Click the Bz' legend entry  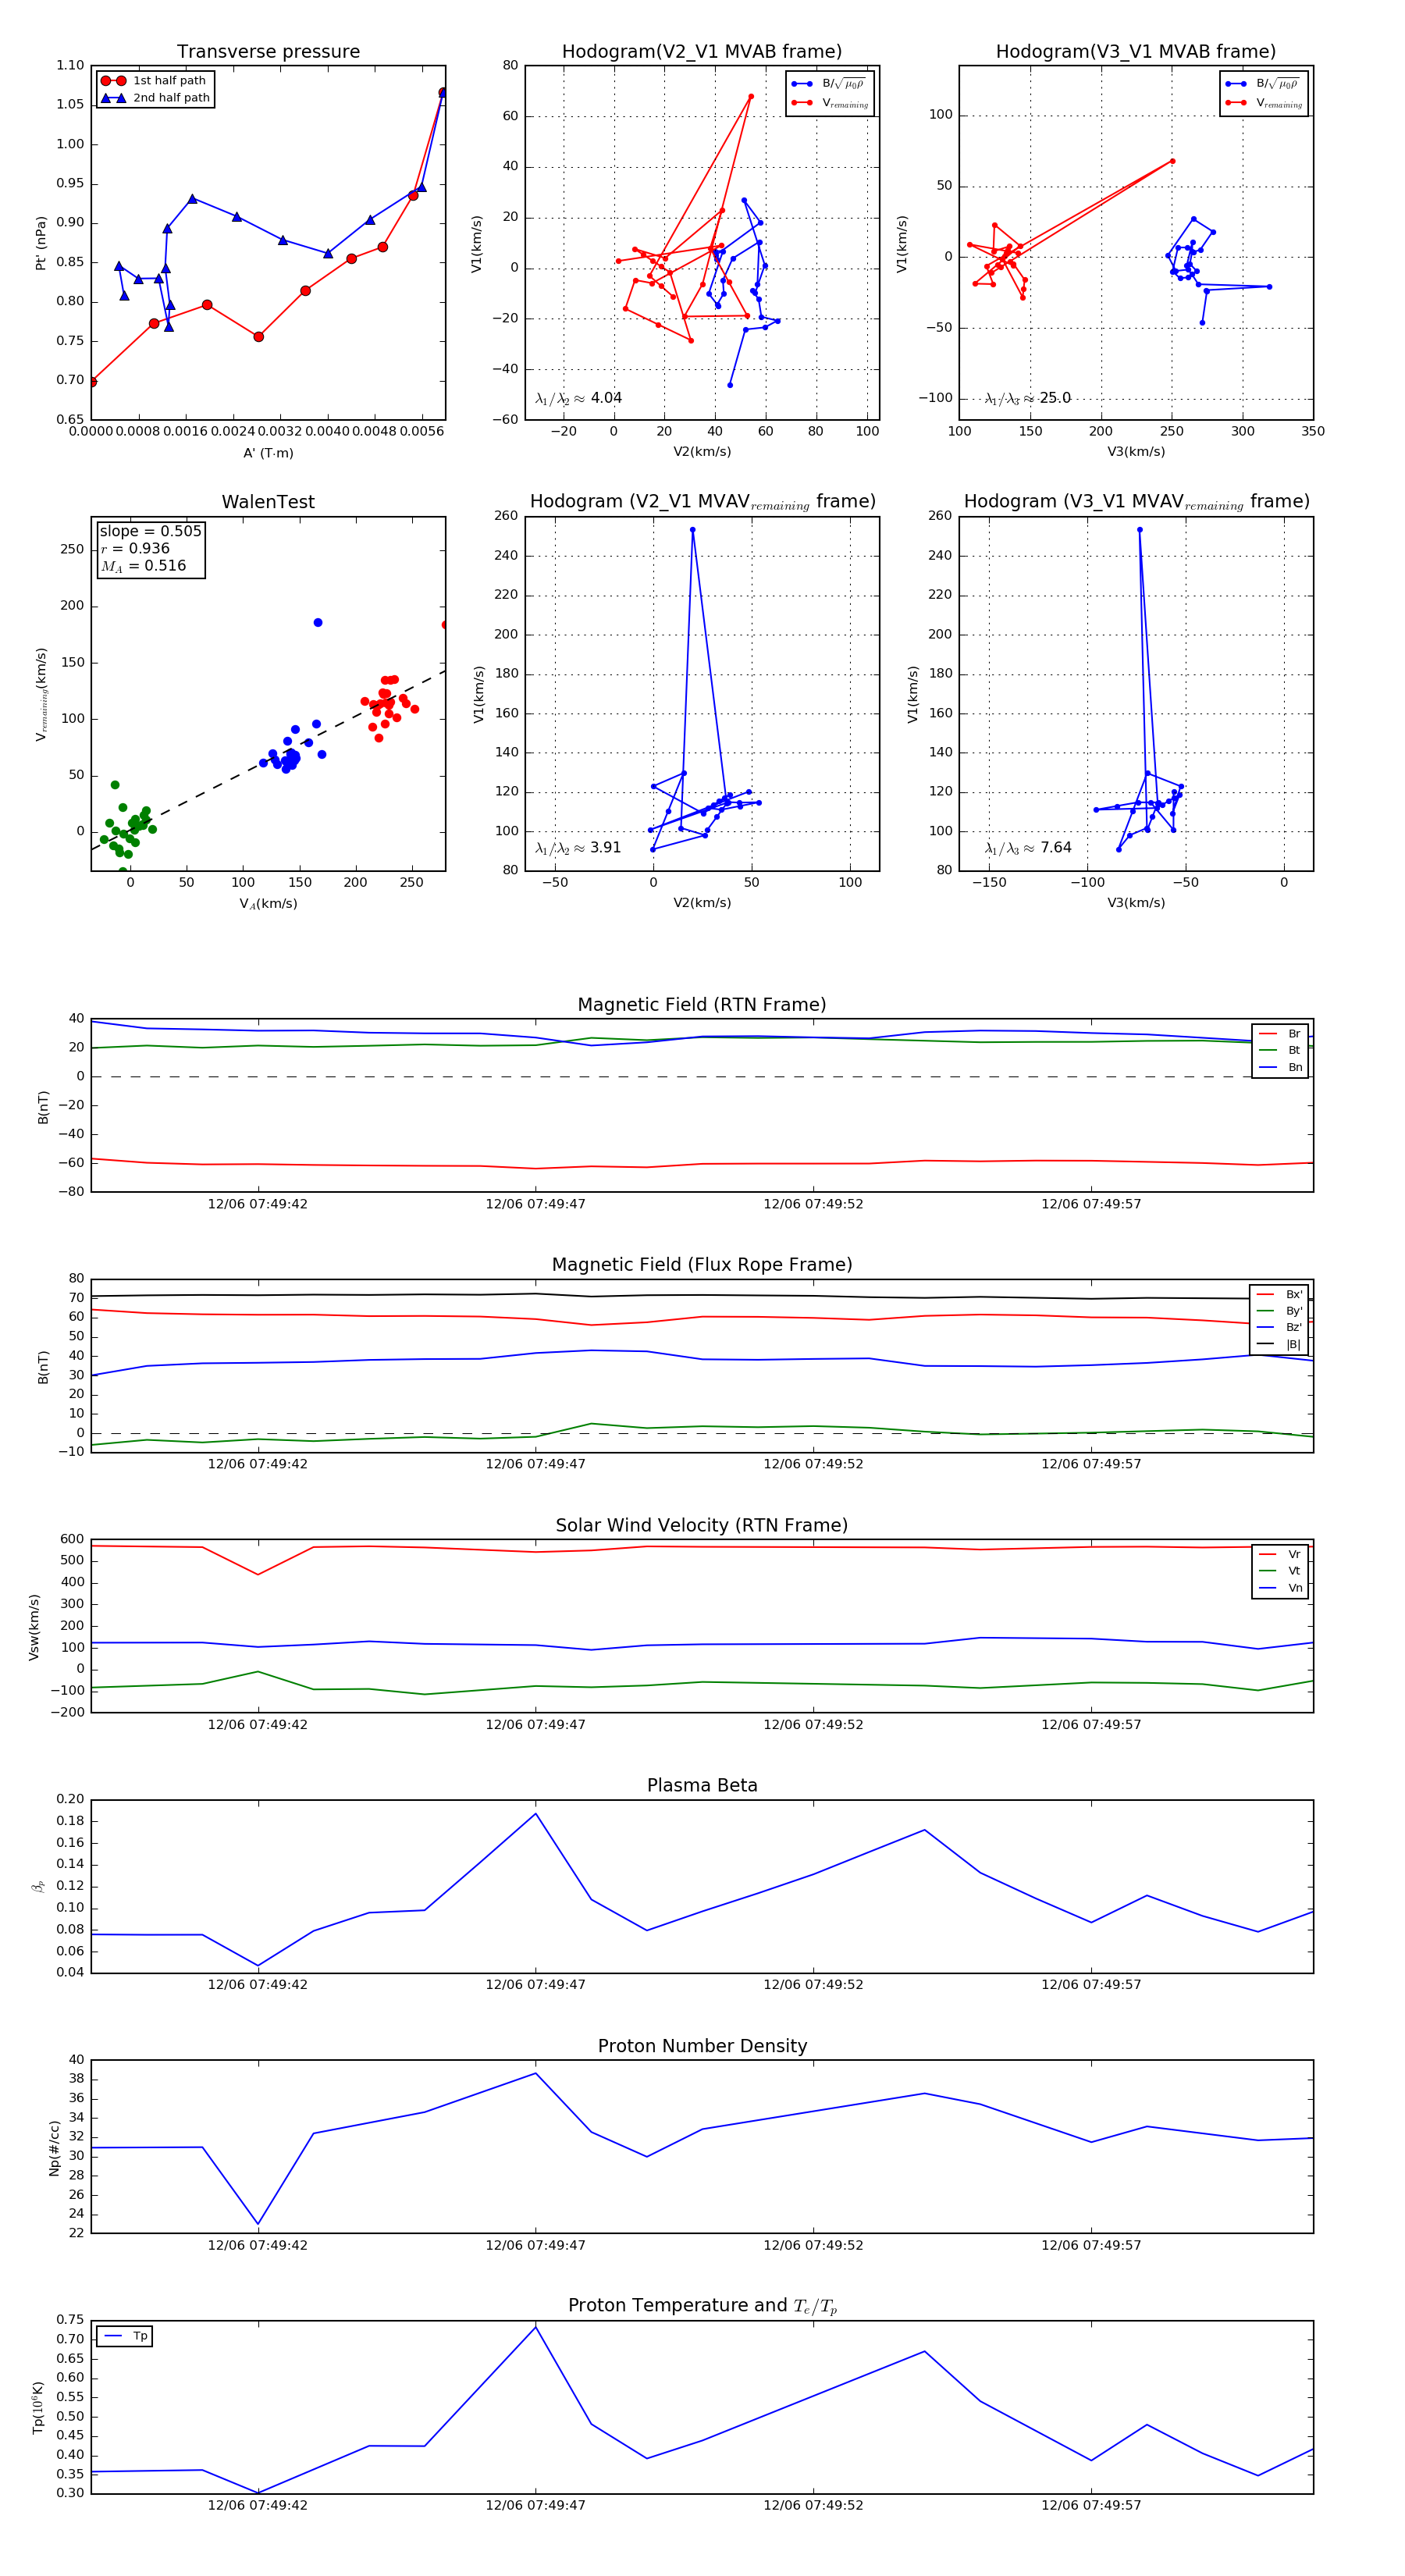(1280, 1327)
